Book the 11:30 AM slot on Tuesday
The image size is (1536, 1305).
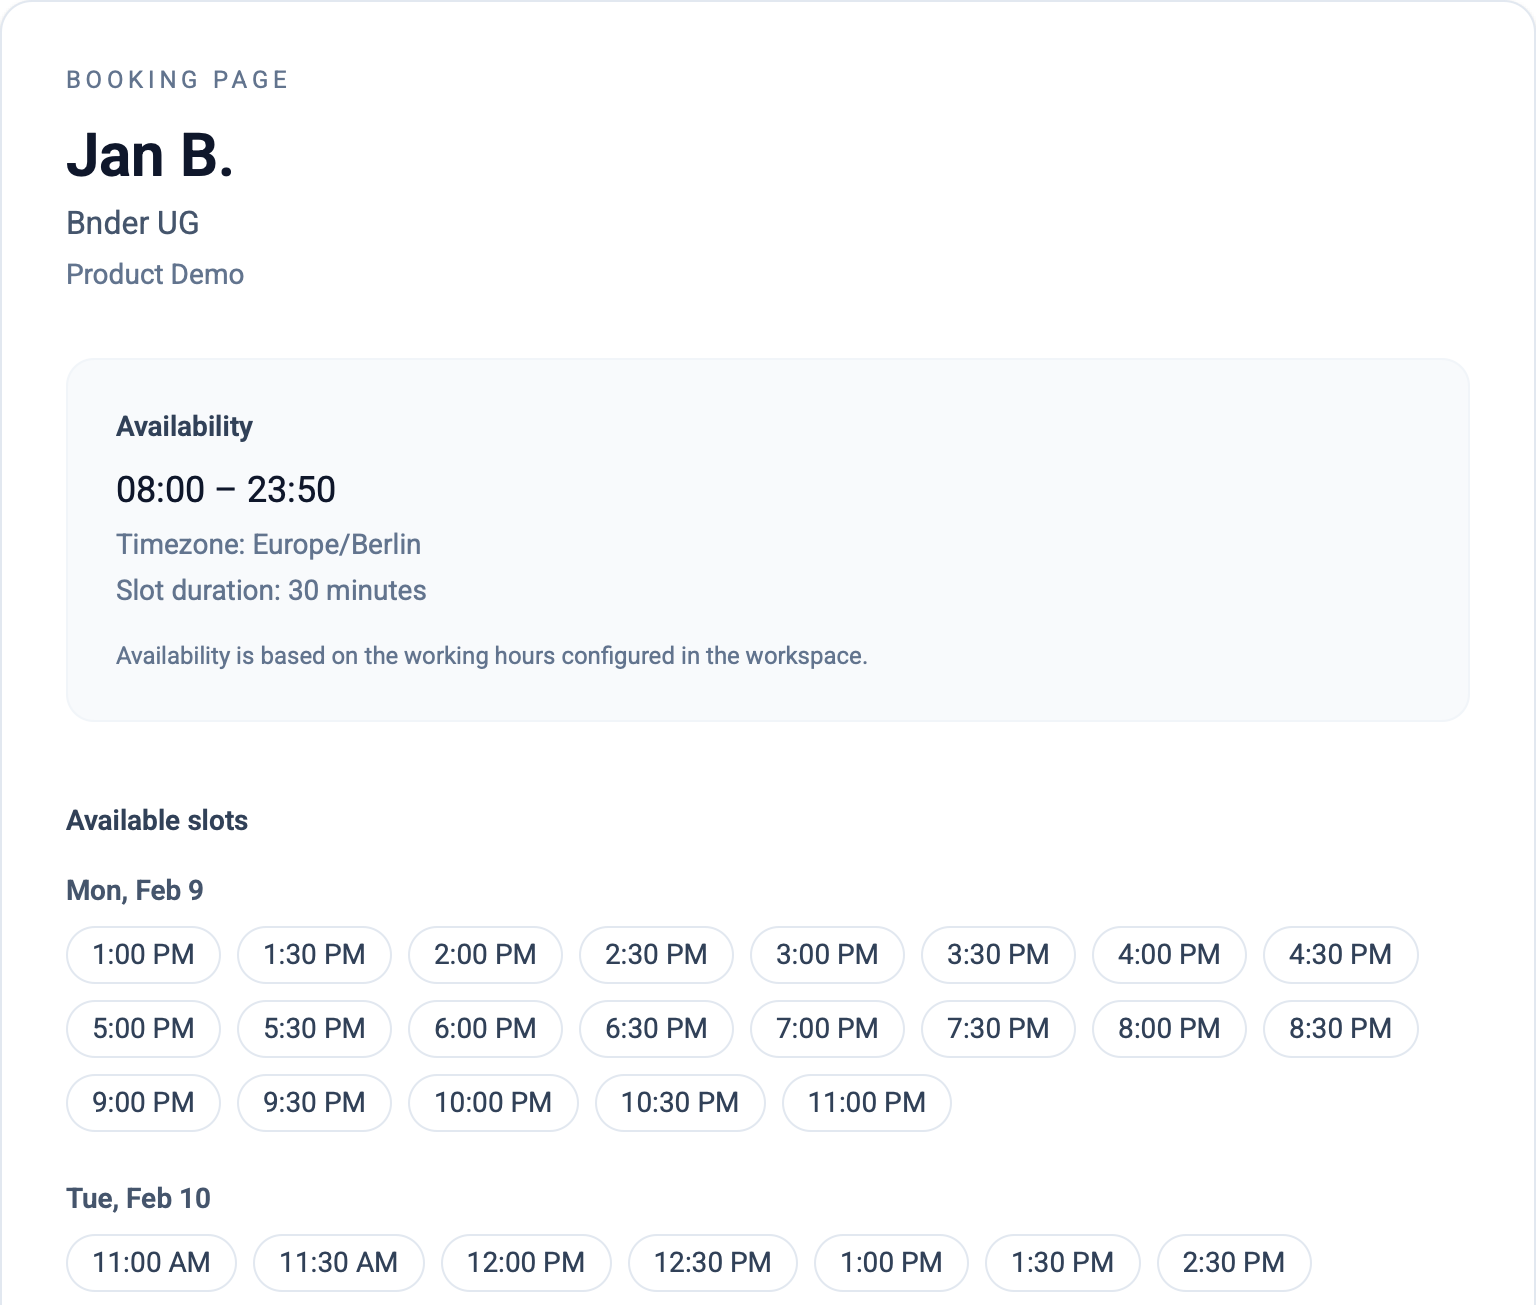point(338,1262)
